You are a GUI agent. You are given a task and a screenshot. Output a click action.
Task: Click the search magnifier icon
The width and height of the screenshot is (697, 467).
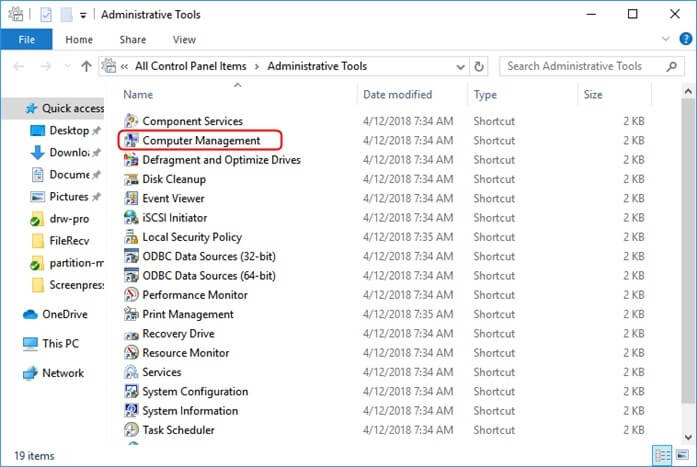click(672, 66)
